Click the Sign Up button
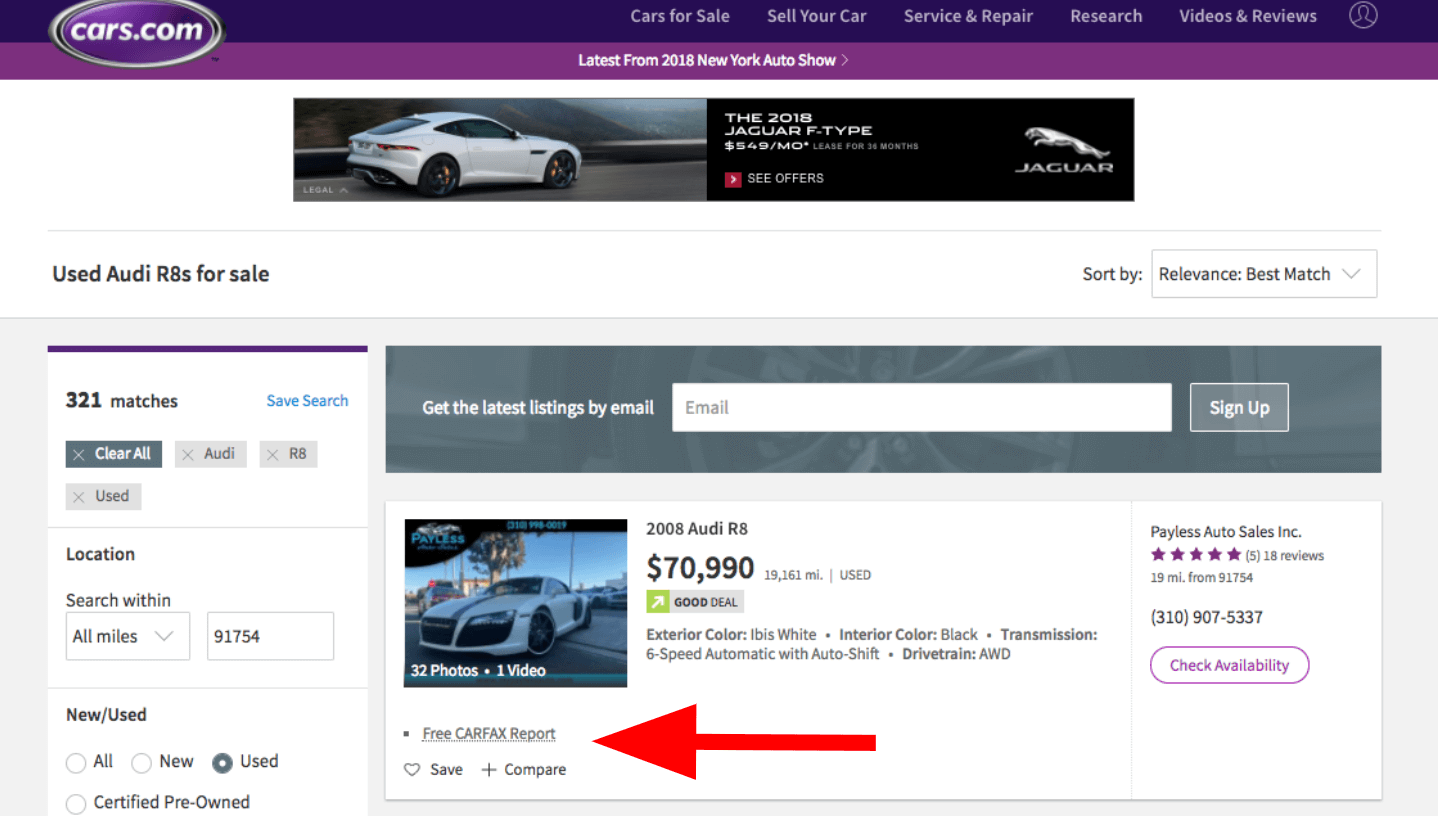1438x816 pixels. pyautogui.click(x=1239, y=407)
